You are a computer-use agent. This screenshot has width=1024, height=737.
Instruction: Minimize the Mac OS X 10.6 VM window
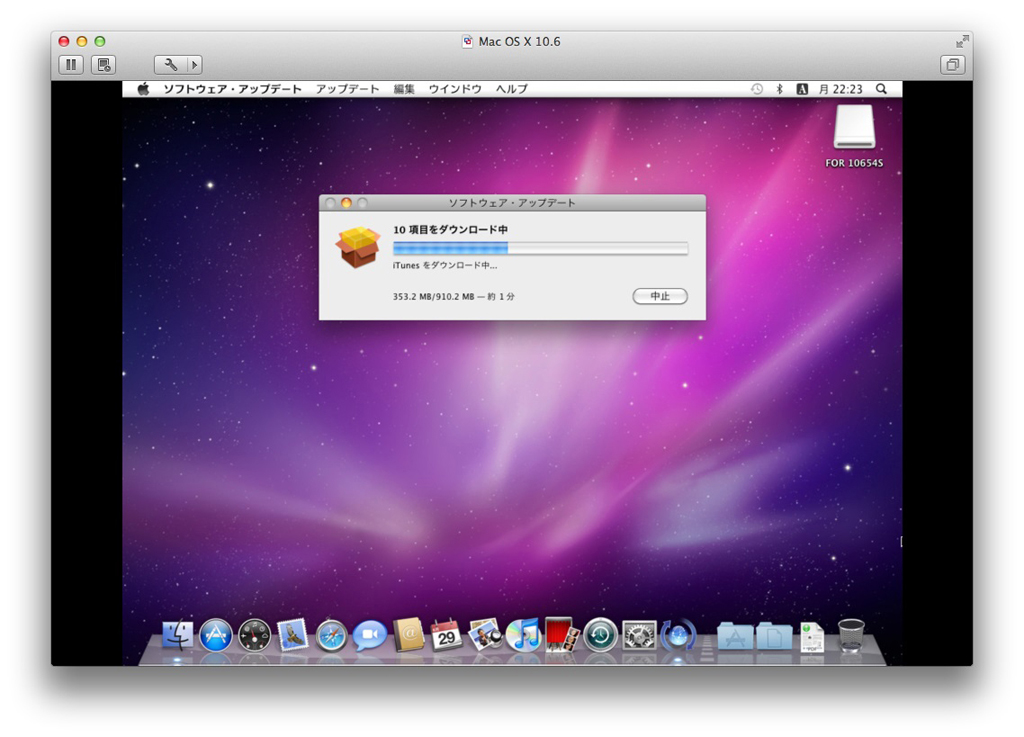coord(82,42)
